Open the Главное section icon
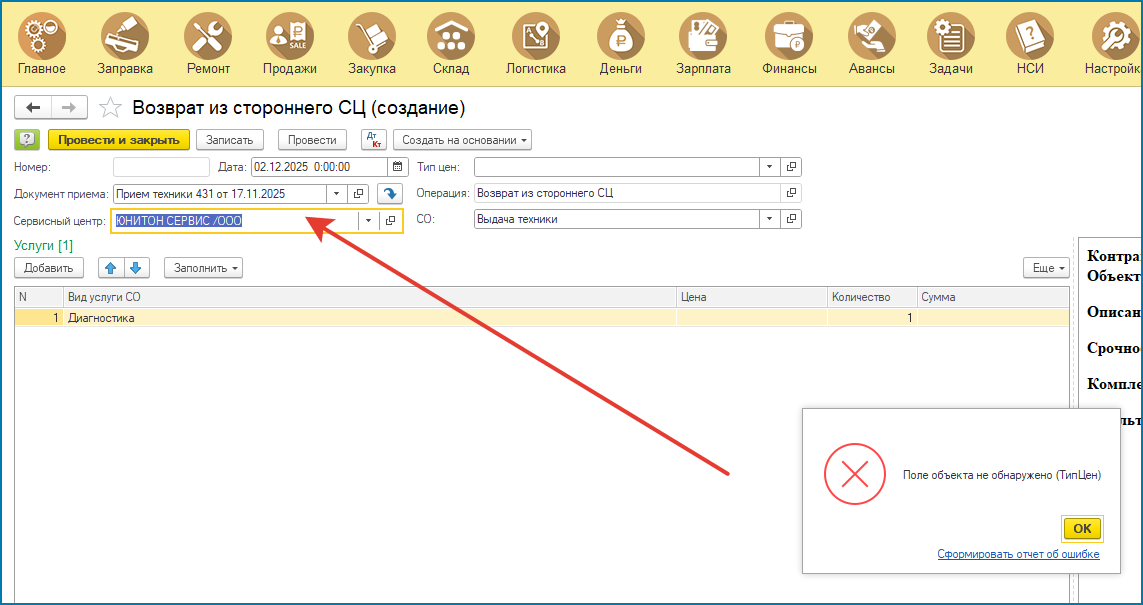The width and height of the screenshot is (1143, 605). pyautogui.click(x=42, y=36)
